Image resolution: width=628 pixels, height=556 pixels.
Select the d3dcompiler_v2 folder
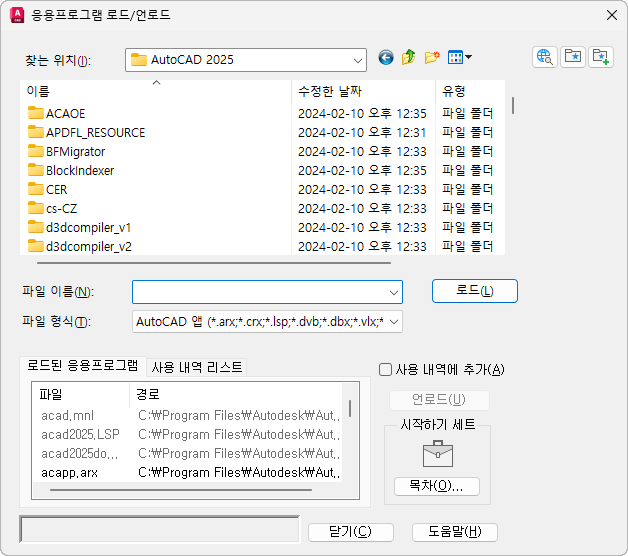coord(80,246)
